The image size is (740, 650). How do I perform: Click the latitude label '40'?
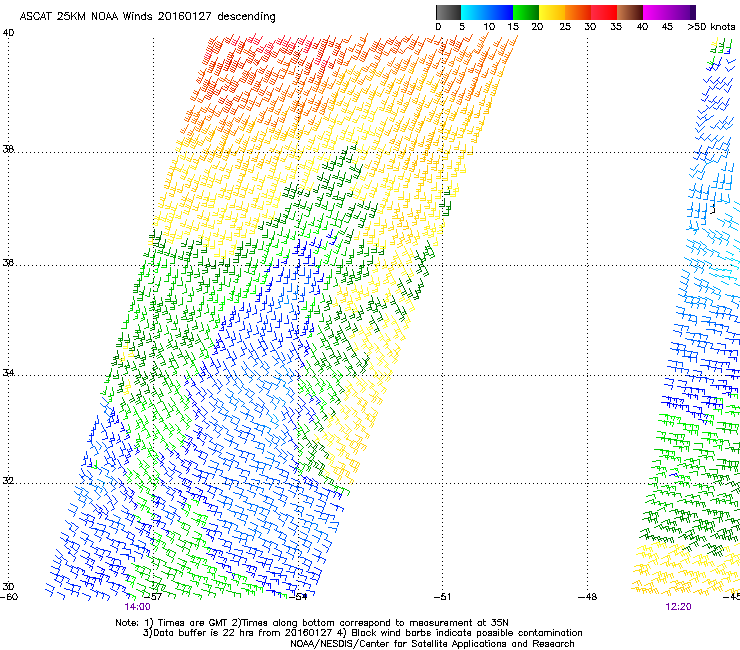click(8, 33)
